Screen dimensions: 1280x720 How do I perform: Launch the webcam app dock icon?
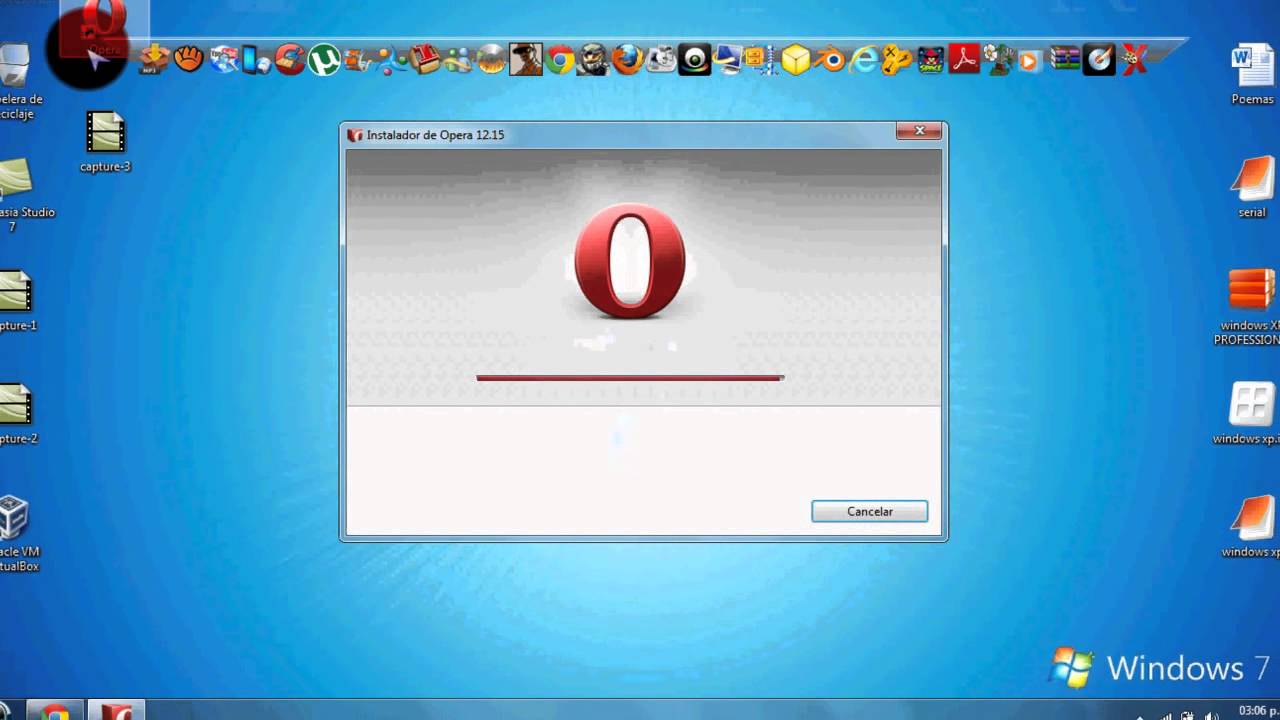695,60
